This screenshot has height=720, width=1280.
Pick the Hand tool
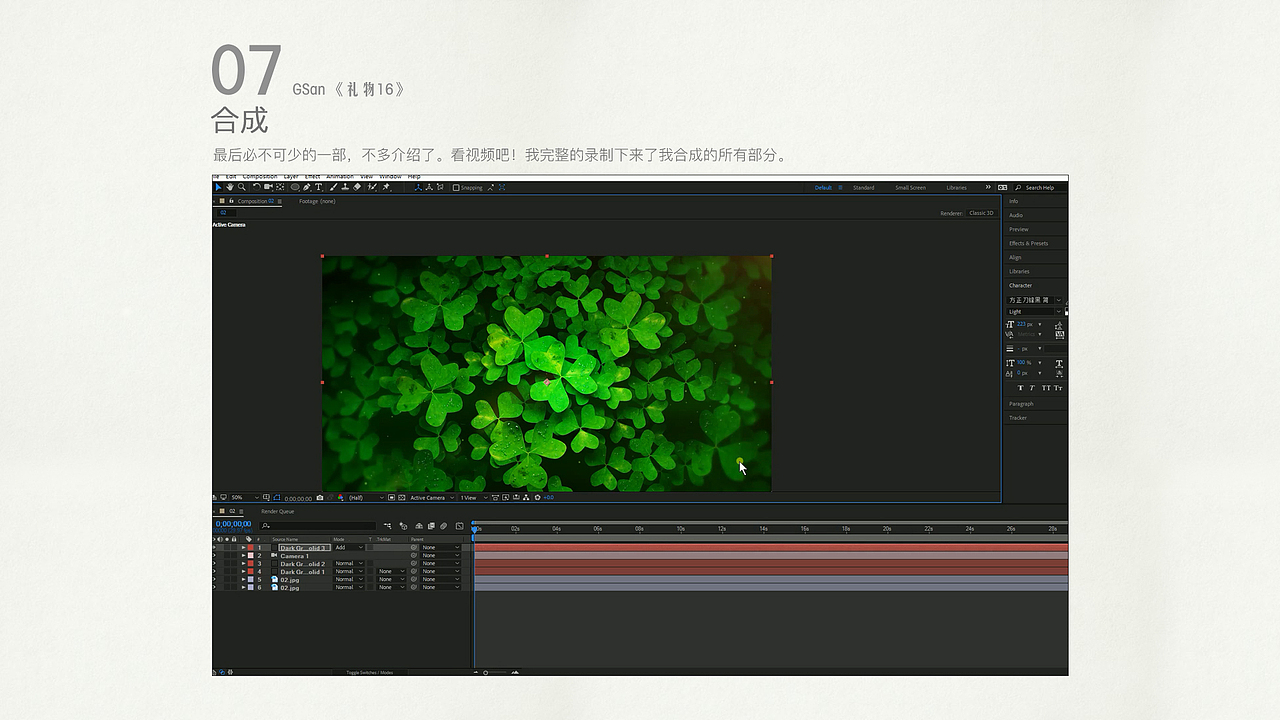coord(229,187)
